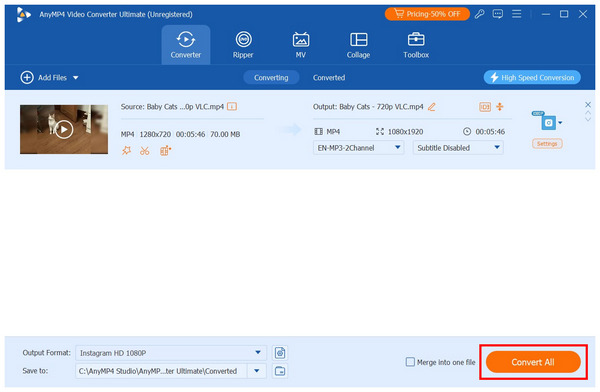
Task: Move the file item down
Action: [x=588, y=119]
